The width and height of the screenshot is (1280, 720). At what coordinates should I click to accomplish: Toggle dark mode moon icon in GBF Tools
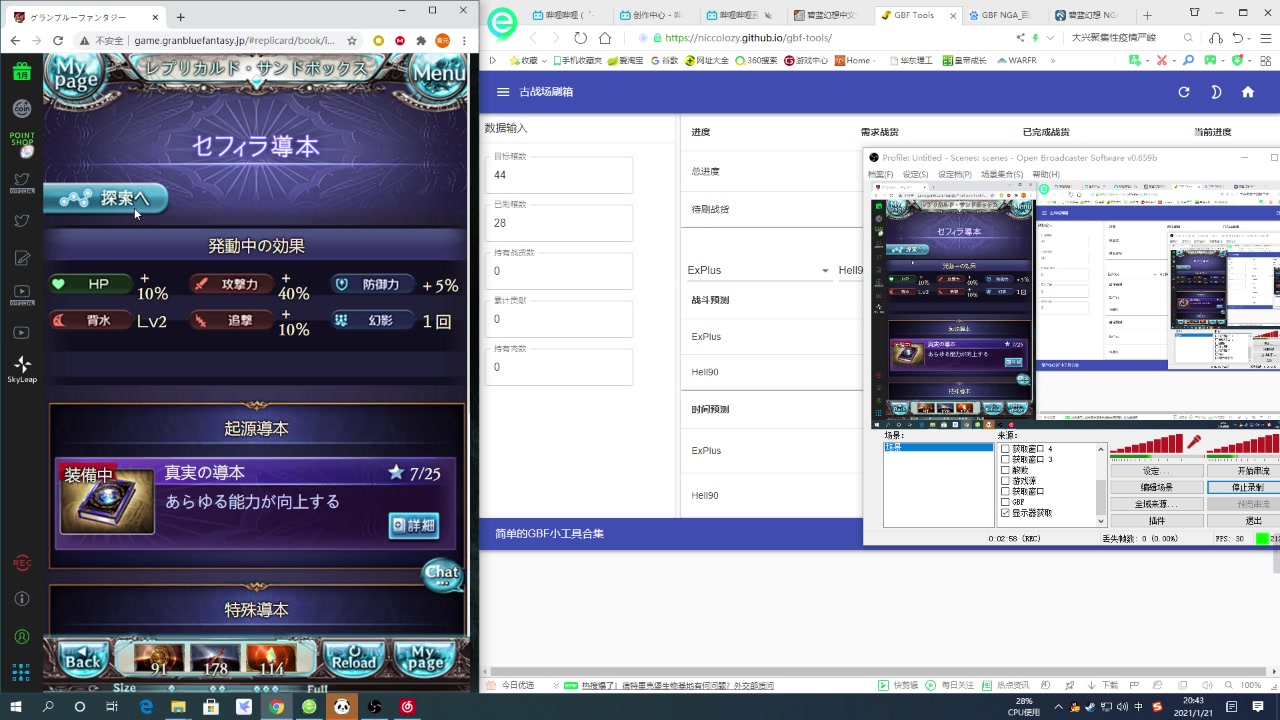click(1216, 92)
